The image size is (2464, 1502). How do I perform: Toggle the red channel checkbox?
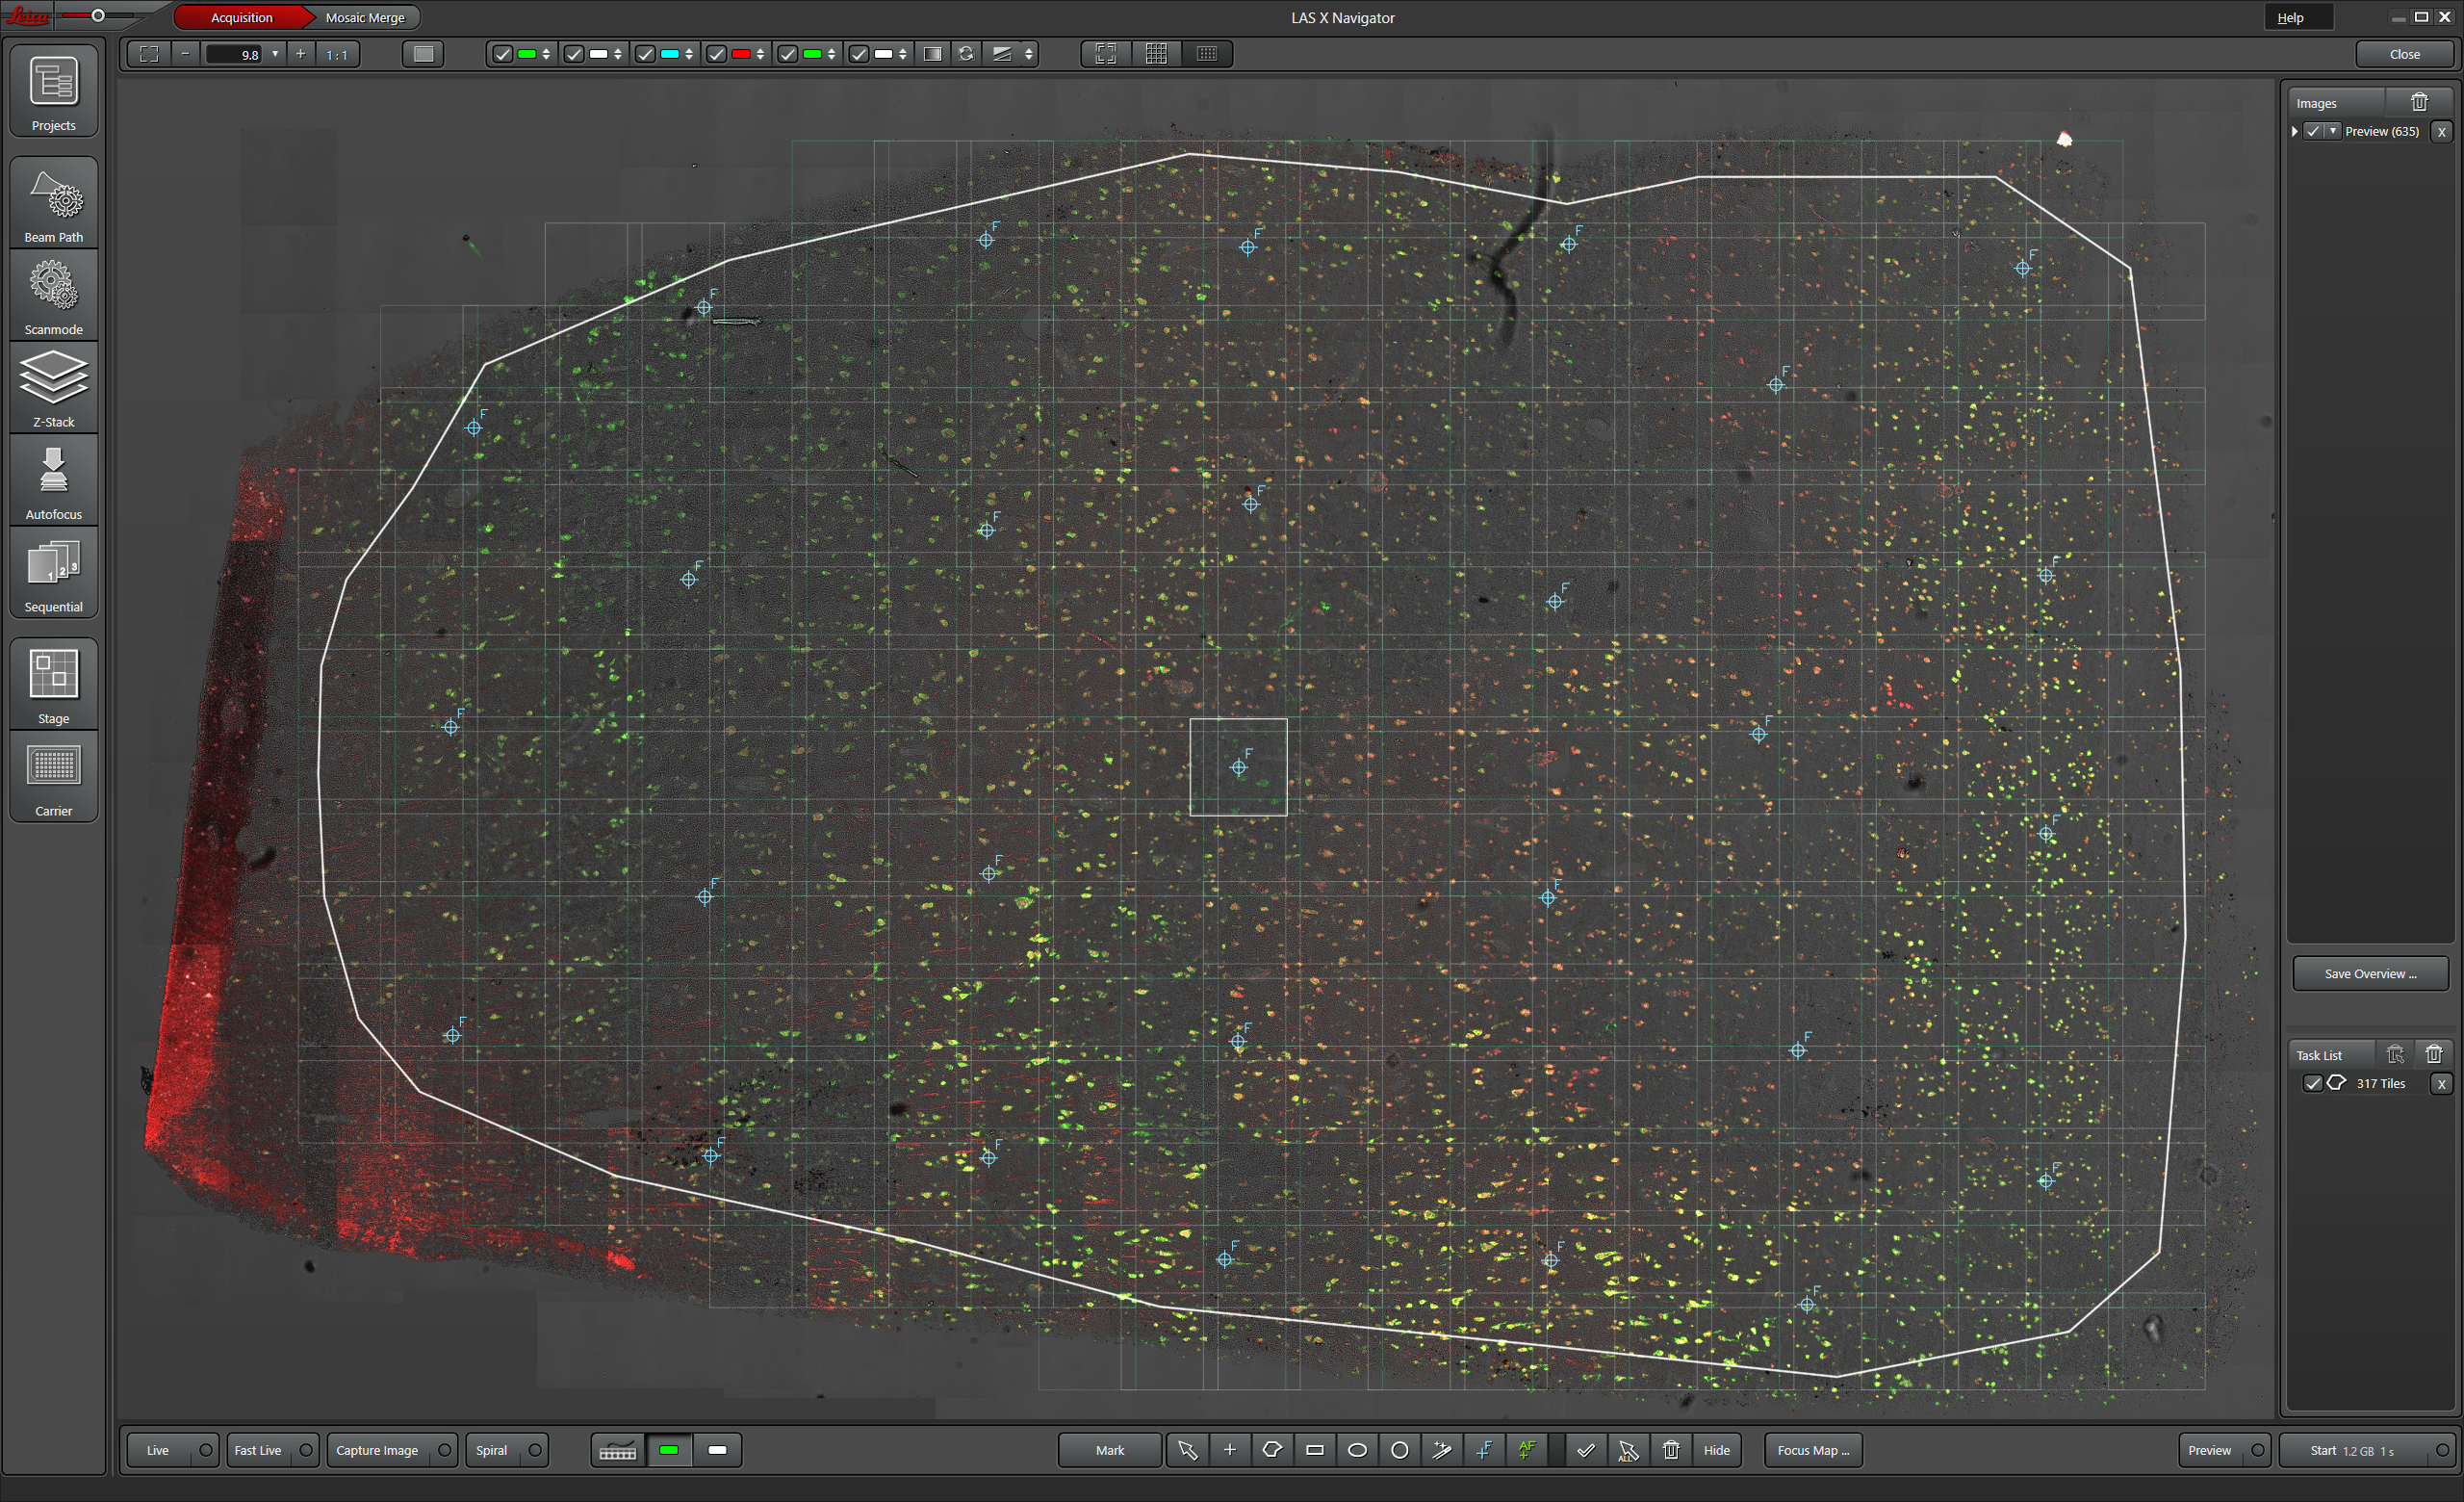coord(716,54)
